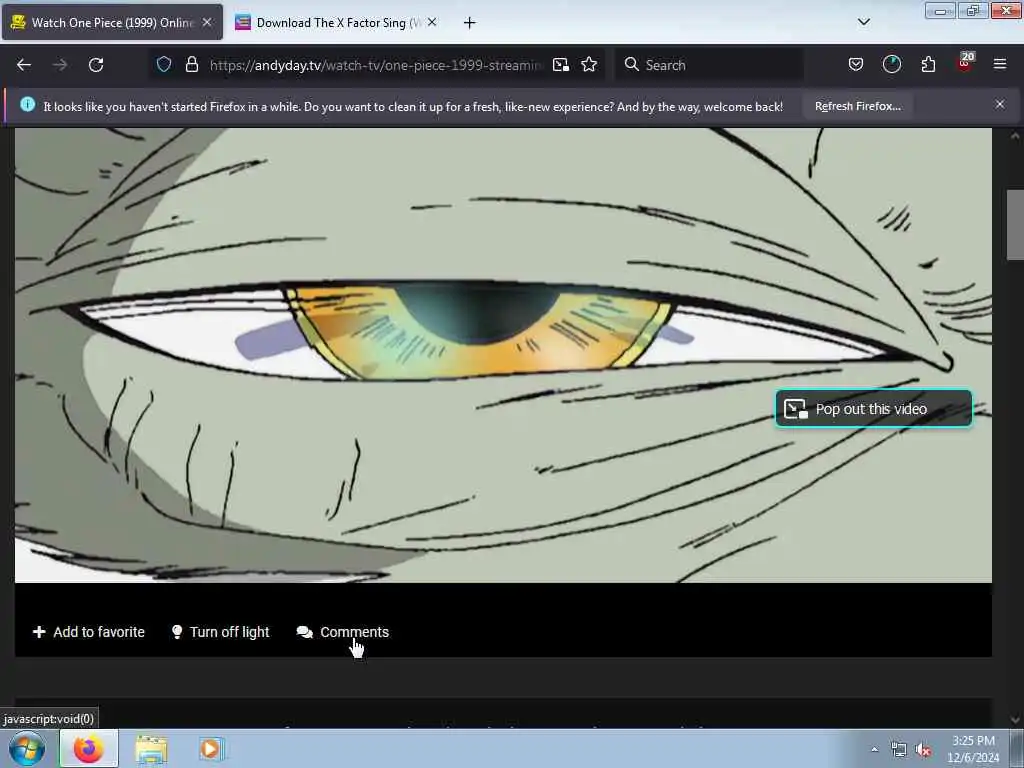Viewport: 1024px width, 768px height.
Task: Click the URL address bar field
Action: coord(376,65)
